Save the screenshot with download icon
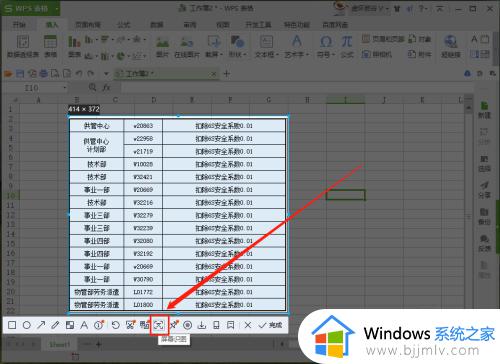This screenshot has height=364, width=500. [202, 325]
